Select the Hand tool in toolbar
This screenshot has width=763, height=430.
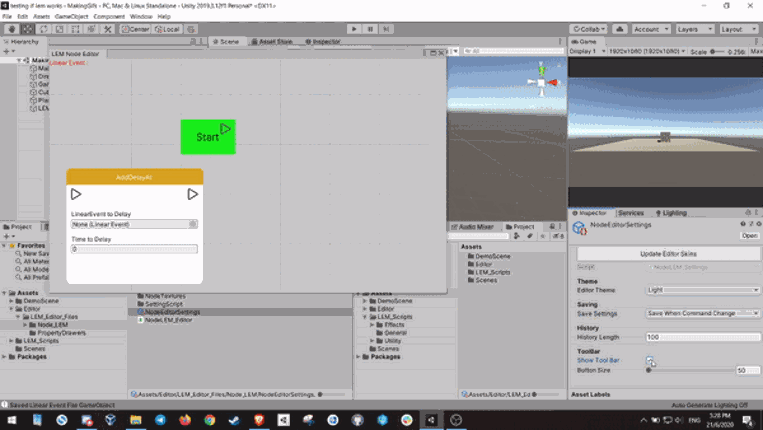point(12,29)
